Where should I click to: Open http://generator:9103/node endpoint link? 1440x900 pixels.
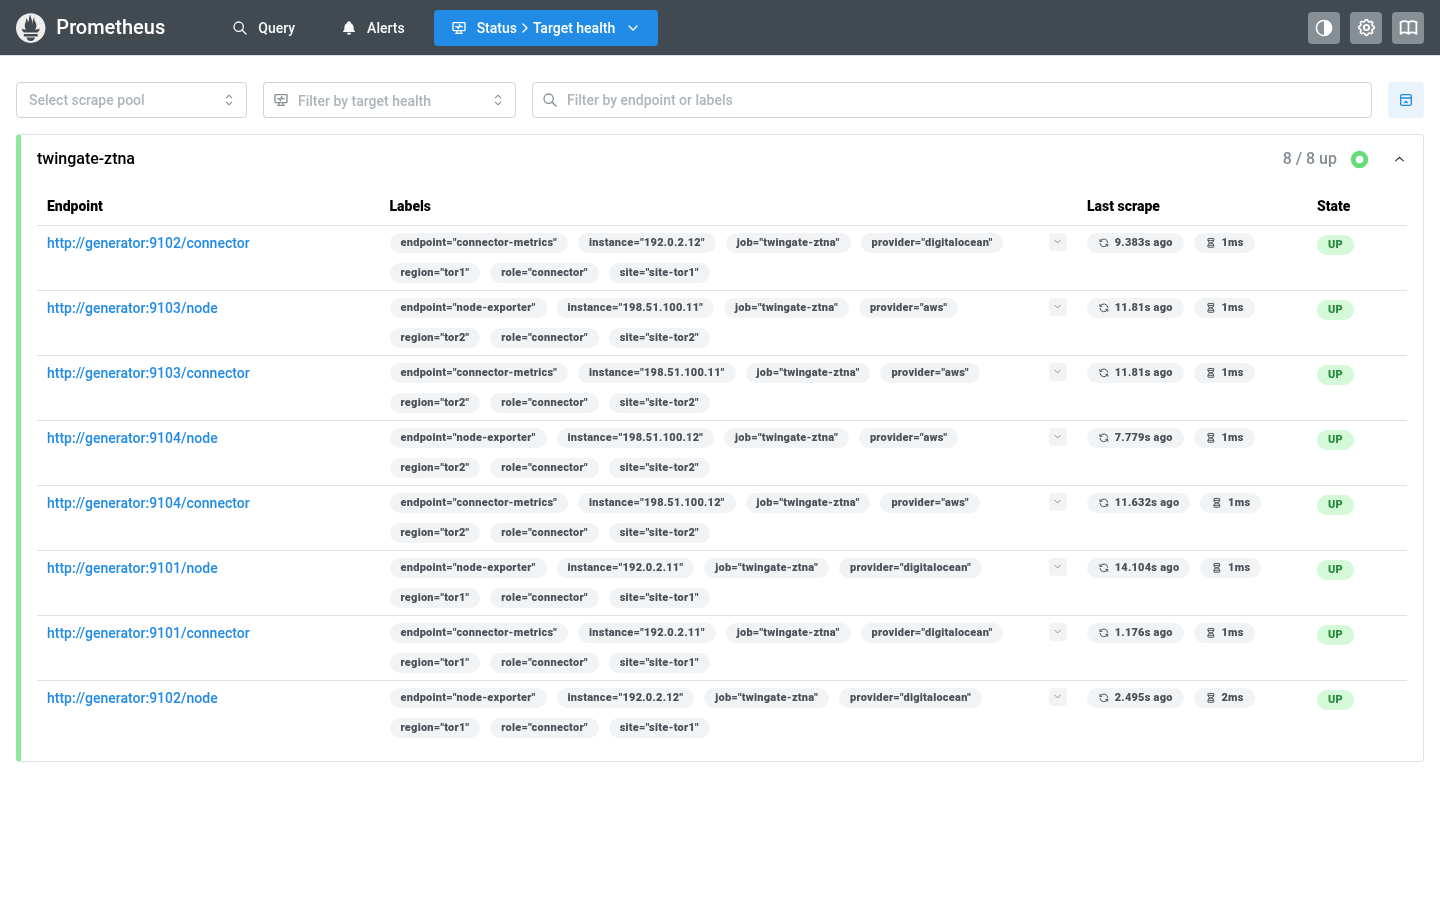[x=132, y=308]
